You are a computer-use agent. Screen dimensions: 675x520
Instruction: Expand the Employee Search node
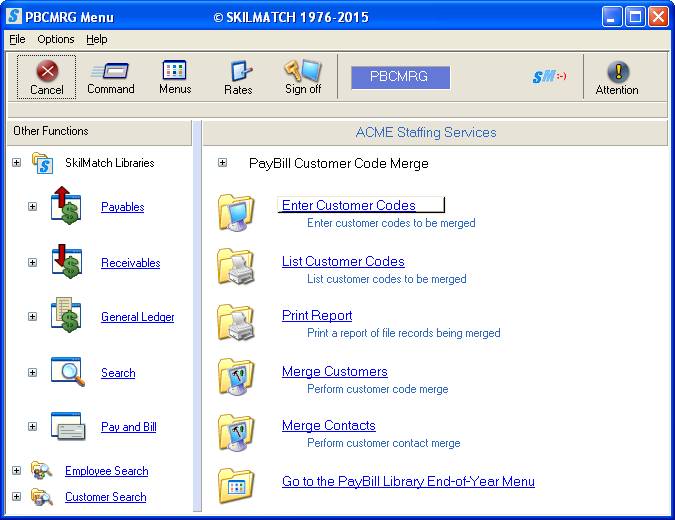[x=16, y=470]
